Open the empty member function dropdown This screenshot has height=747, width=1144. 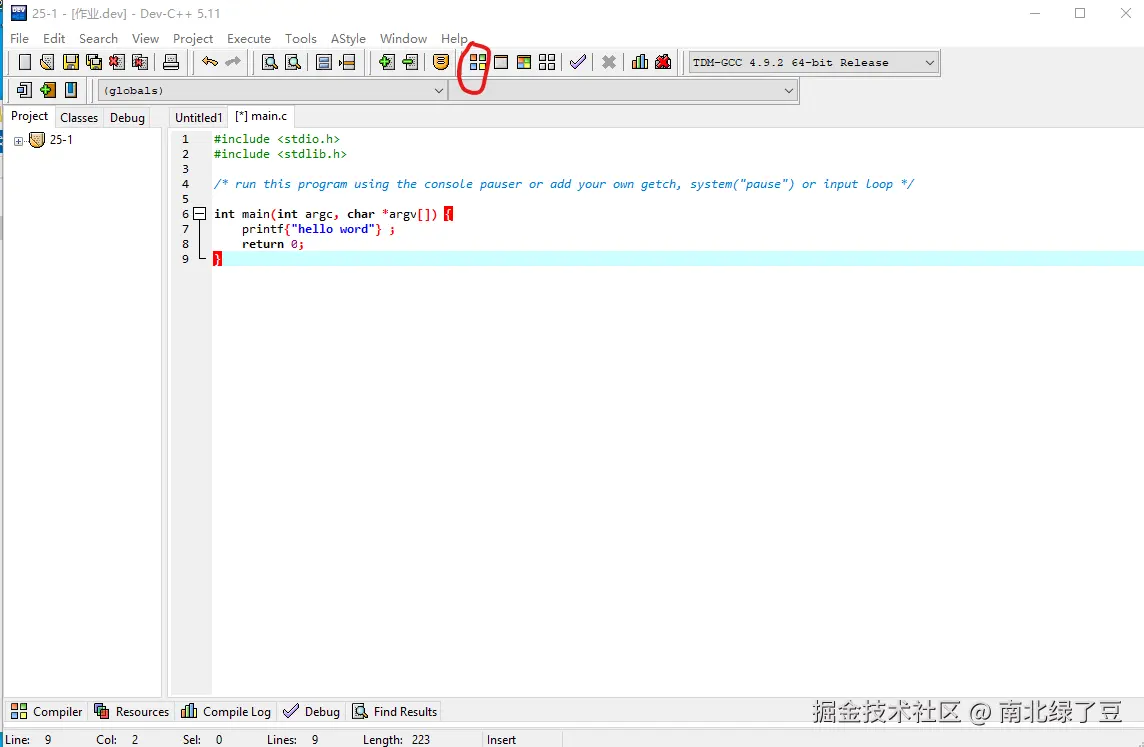[x=789, y=90]
